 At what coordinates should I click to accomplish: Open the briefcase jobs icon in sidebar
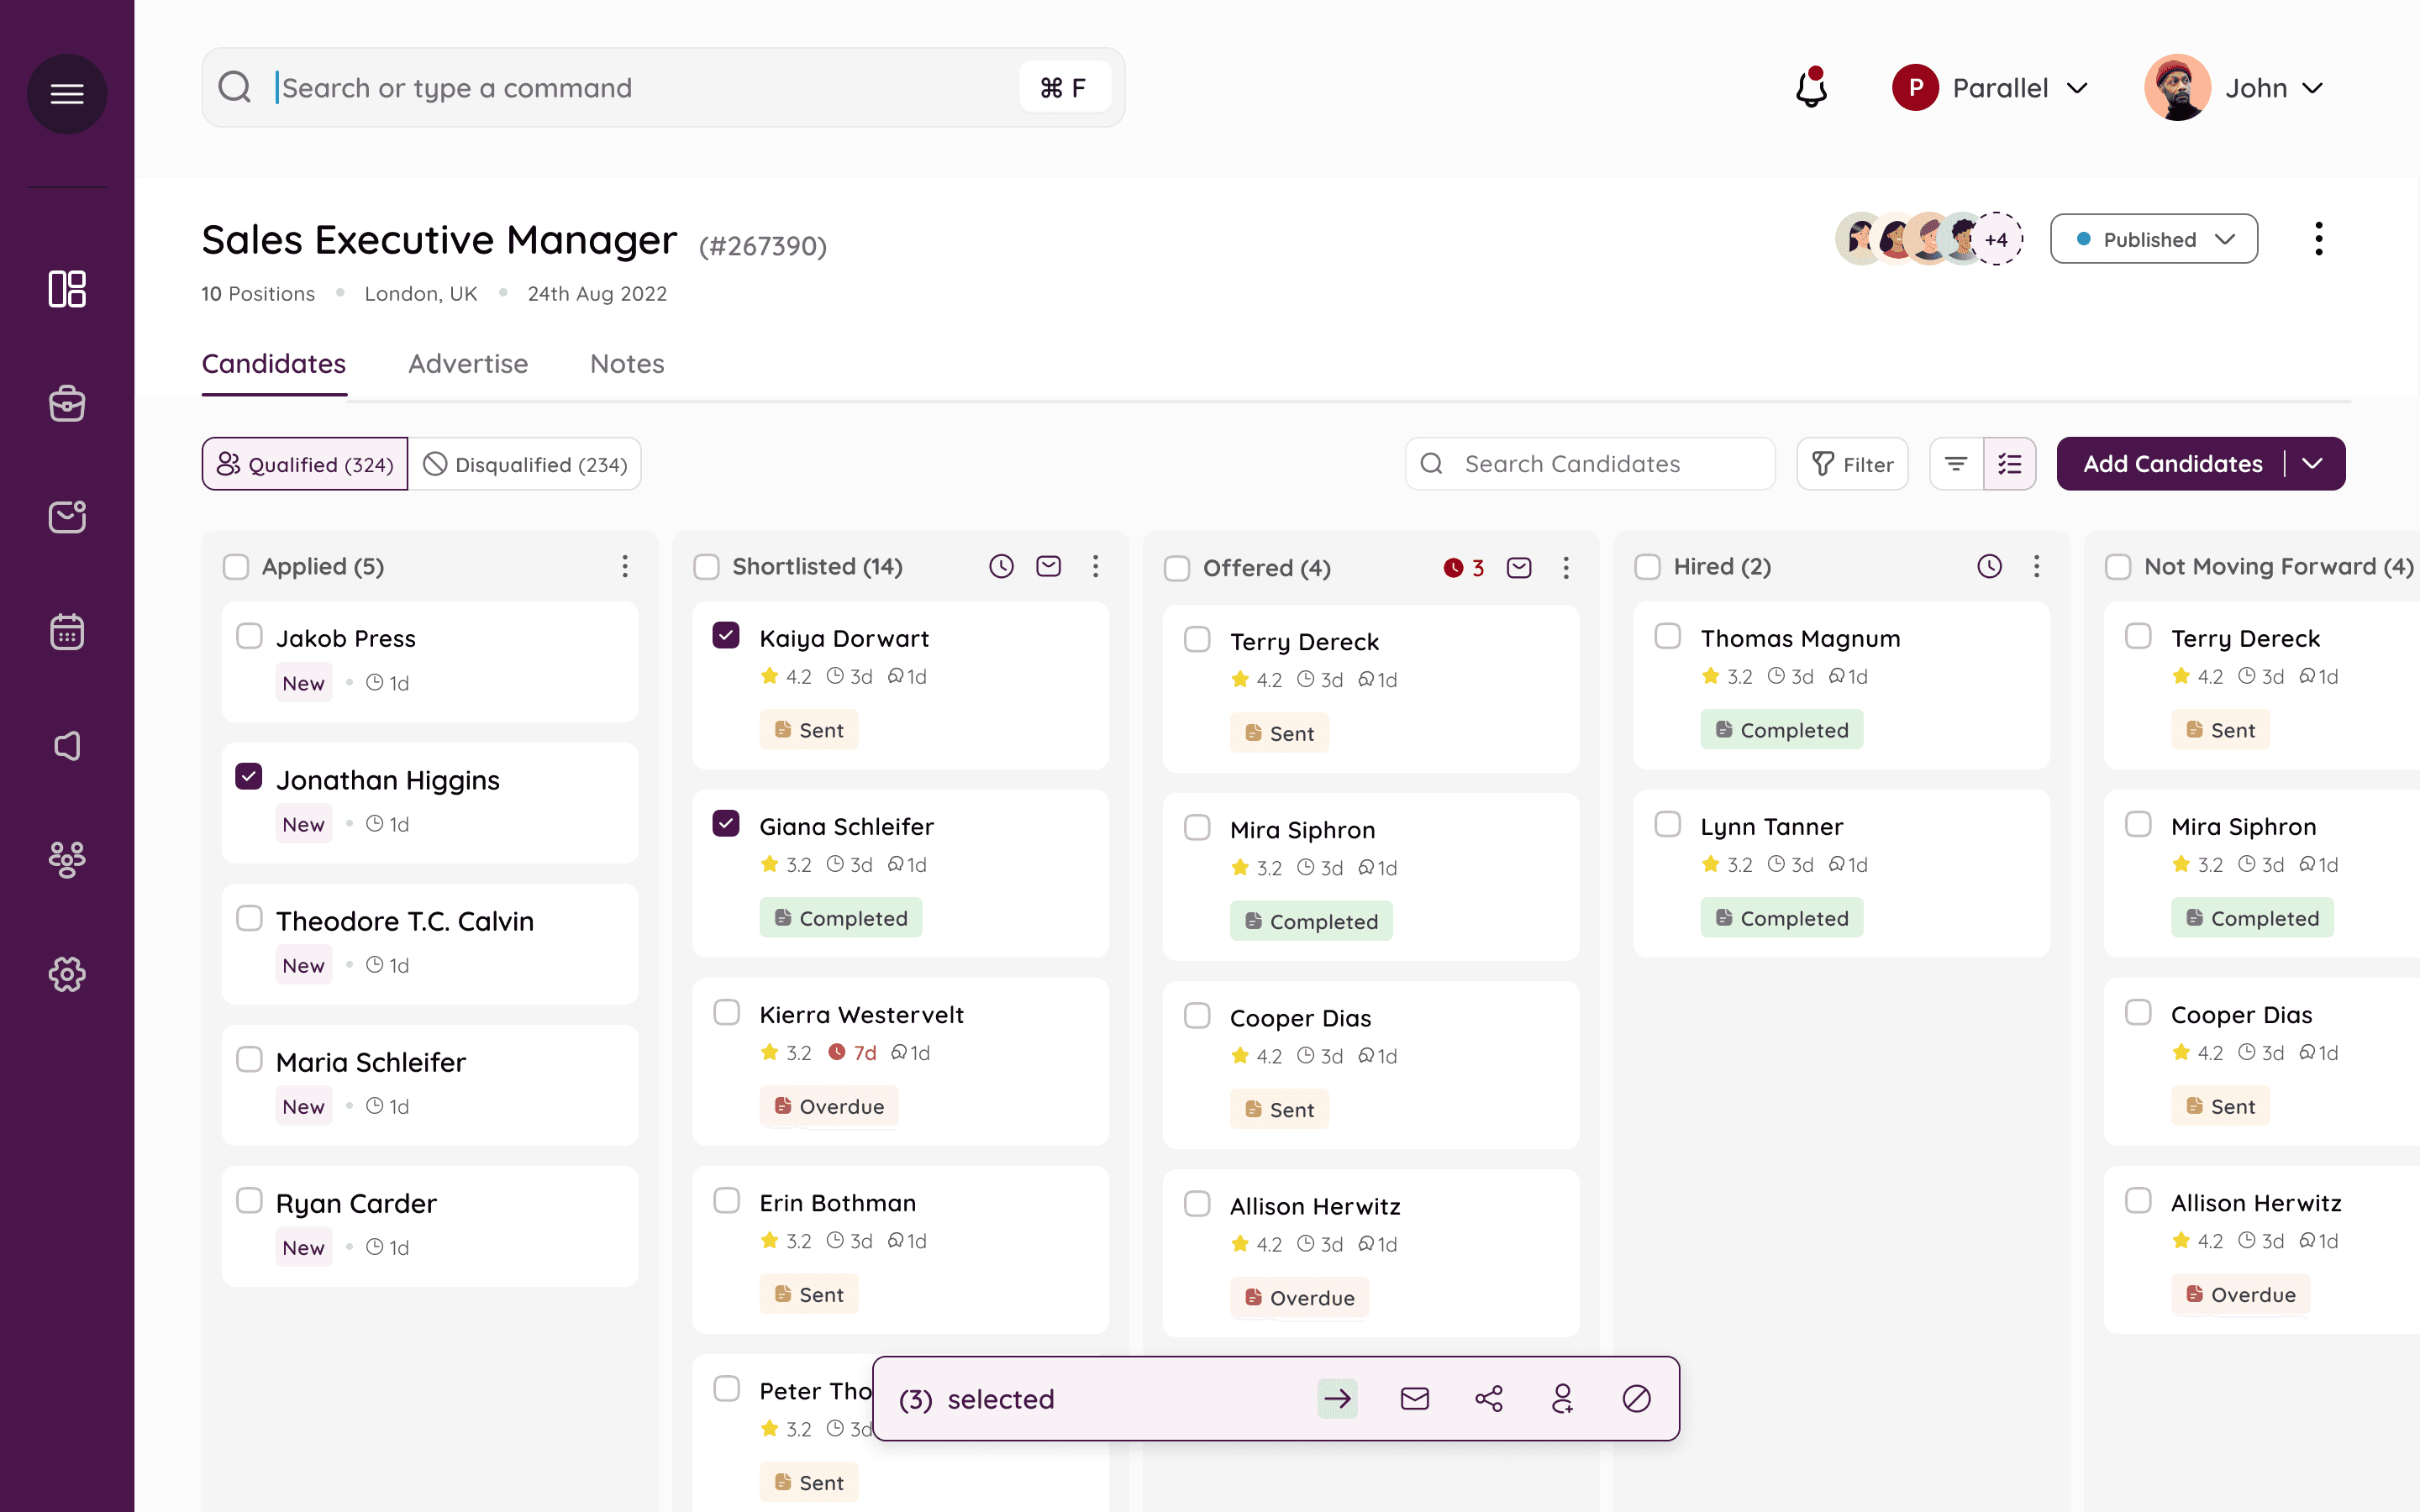[67, 403]
